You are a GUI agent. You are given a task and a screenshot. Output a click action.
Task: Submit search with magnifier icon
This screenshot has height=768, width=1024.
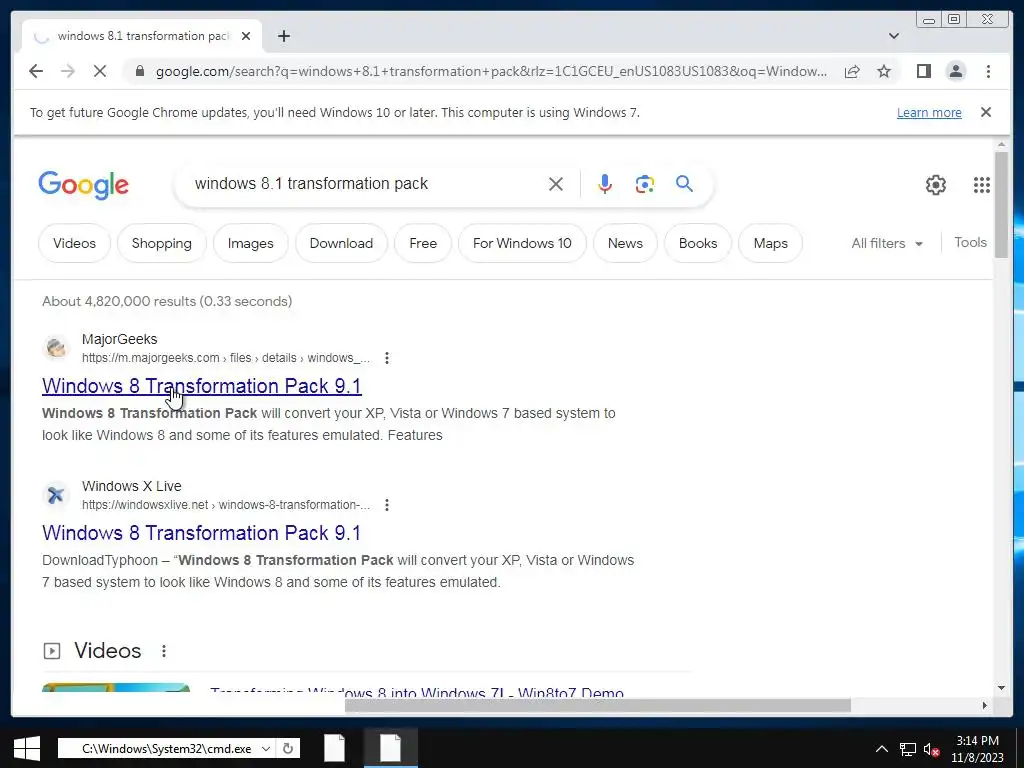pos(684,184)
